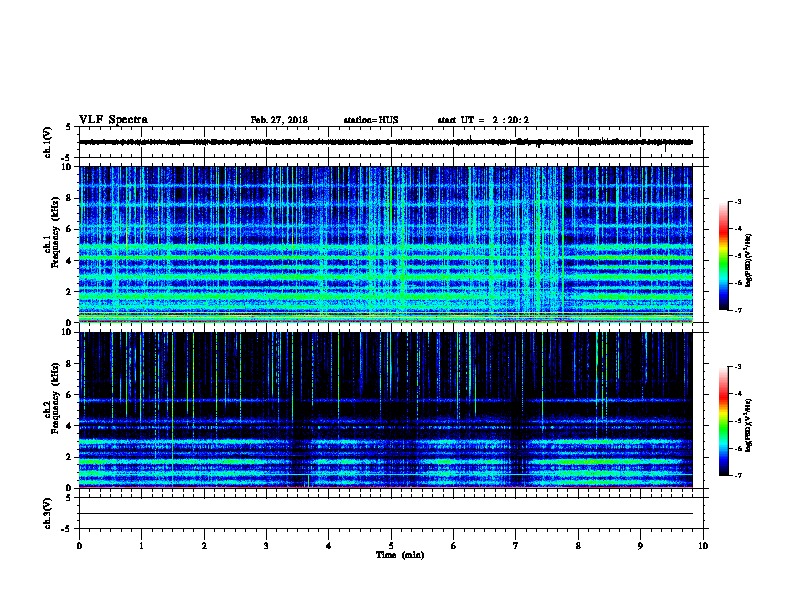Click the ch.2 spectrogram panel
792x612 pixels.
386,410
